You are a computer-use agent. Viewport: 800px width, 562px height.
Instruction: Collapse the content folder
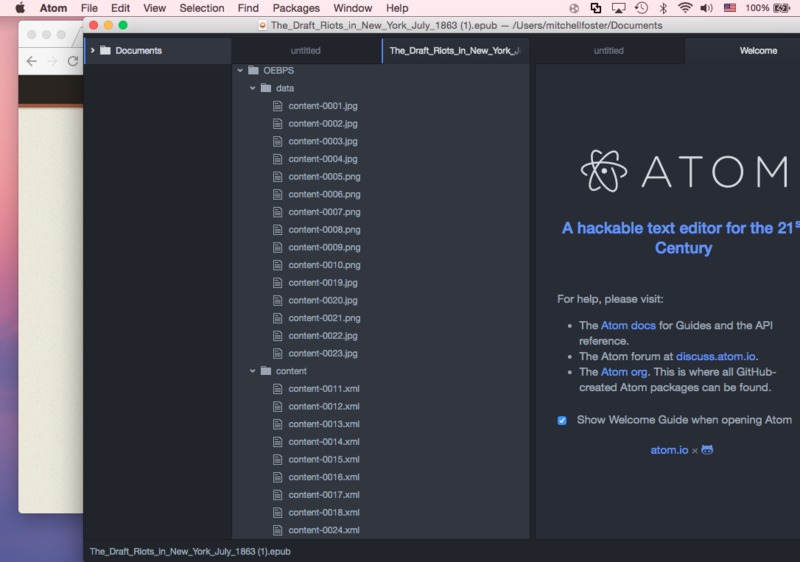[x=253, y=371]
